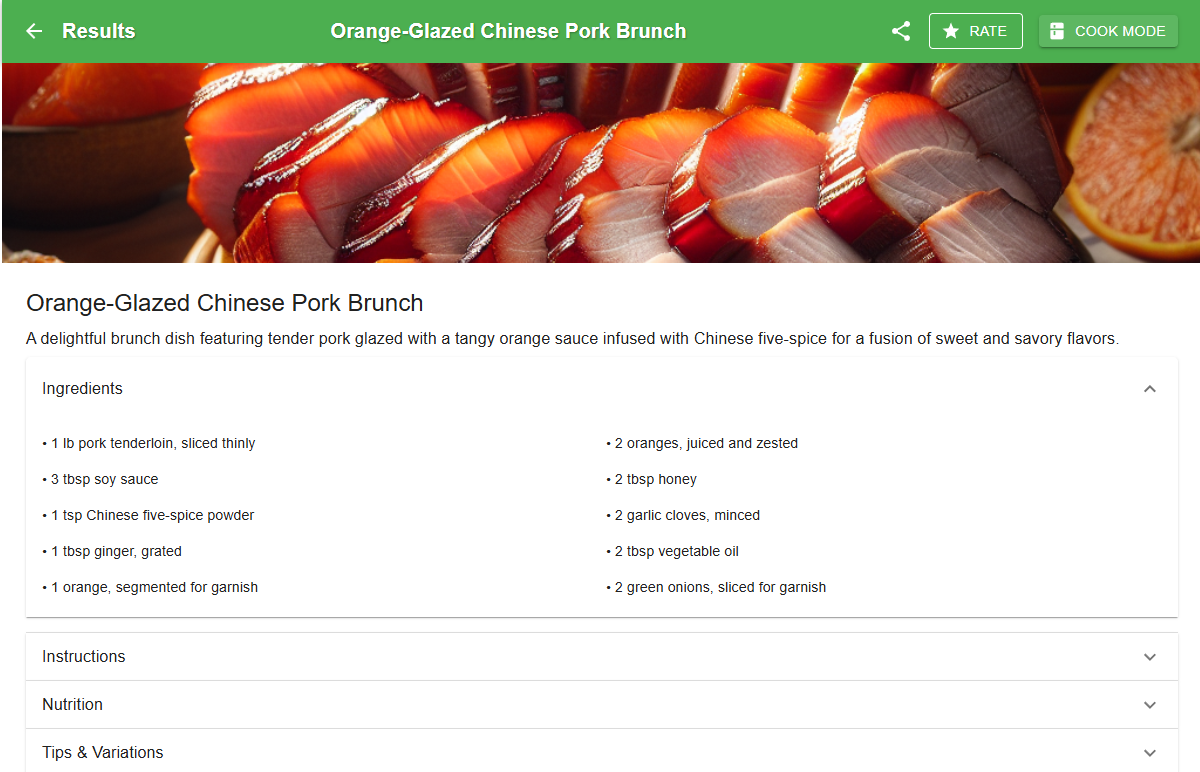Enable COOK MODE
The width and height of the screenshot is (1200, 772).
[1108, 31]
